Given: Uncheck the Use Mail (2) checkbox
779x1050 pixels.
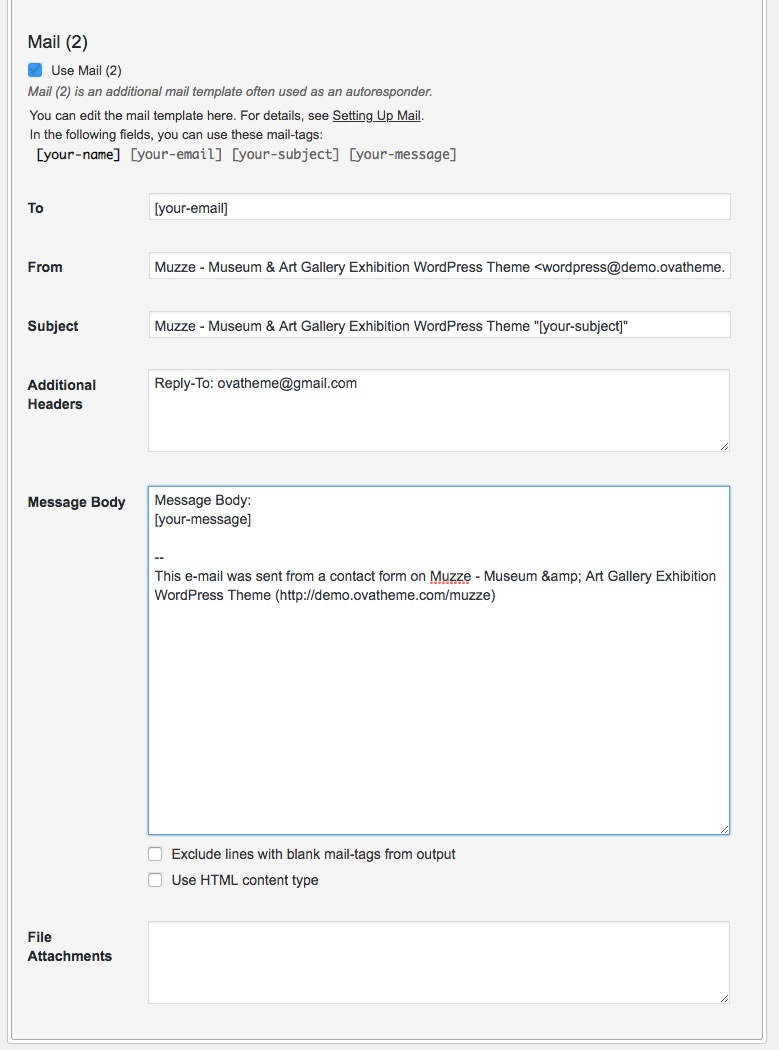Looking at the screenshot, I should [36, 70].
